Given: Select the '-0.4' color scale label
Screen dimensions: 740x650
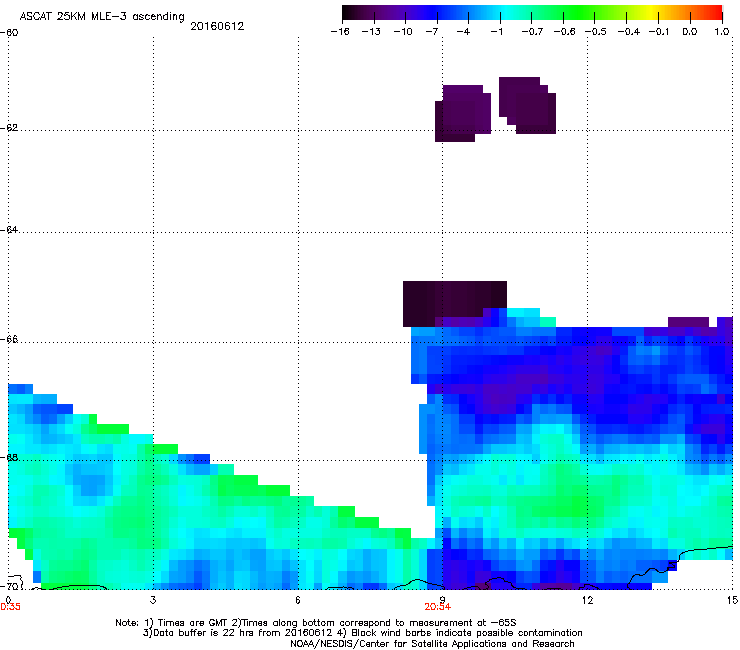Looking at the screenshot, I should coord(629,32).
